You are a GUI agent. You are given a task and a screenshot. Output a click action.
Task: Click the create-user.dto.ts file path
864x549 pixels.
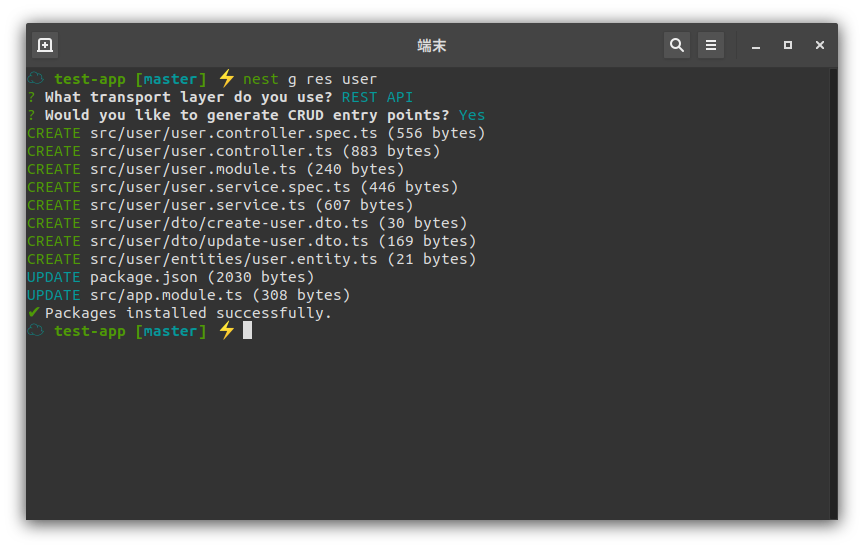tap(229, 223)
